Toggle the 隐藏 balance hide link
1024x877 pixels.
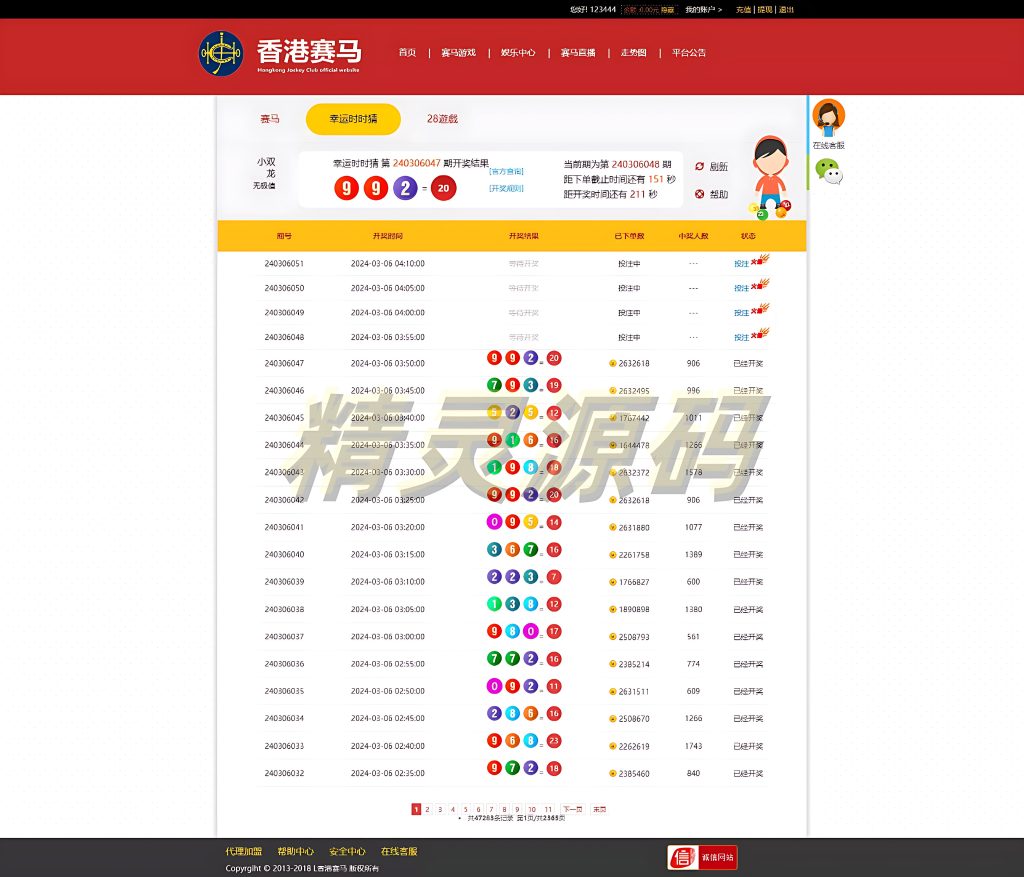click(667, 10)
